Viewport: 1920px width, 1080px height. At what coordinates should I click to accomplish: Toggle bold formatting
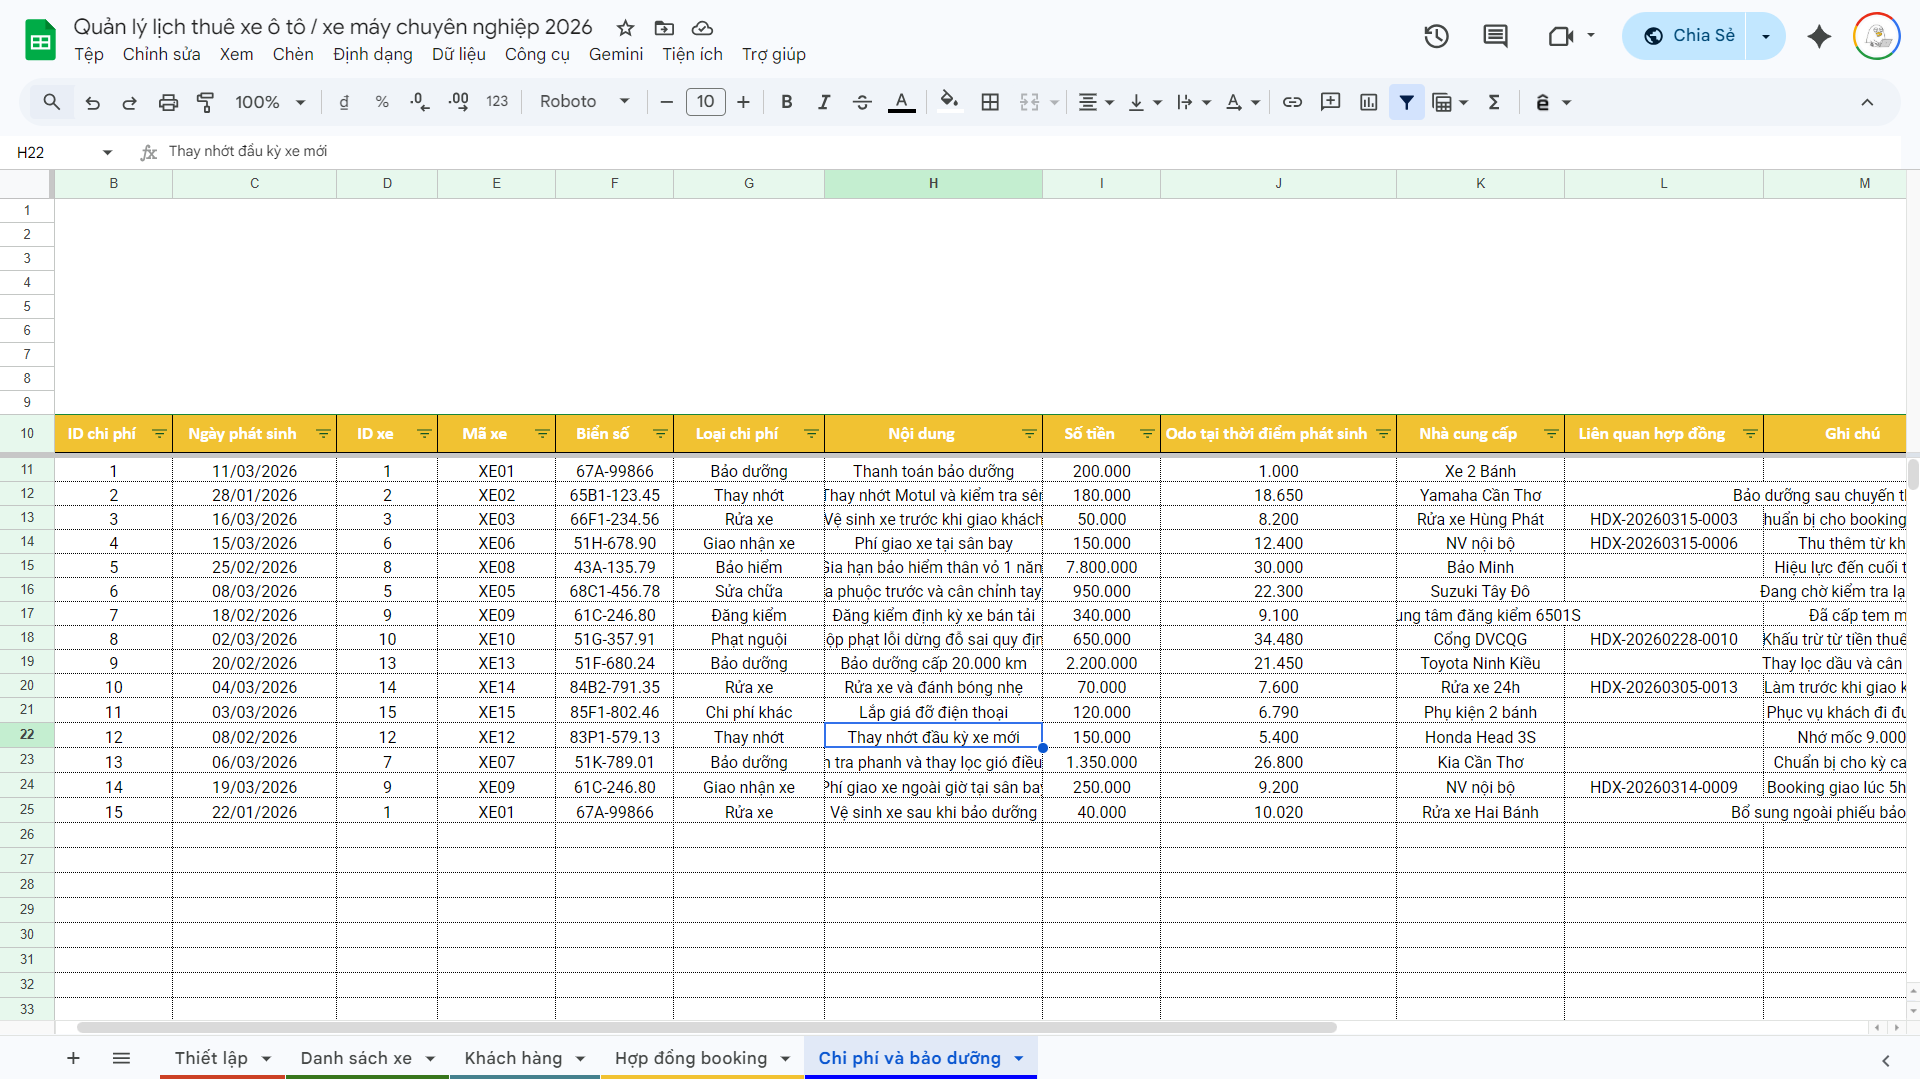point(787,102)
